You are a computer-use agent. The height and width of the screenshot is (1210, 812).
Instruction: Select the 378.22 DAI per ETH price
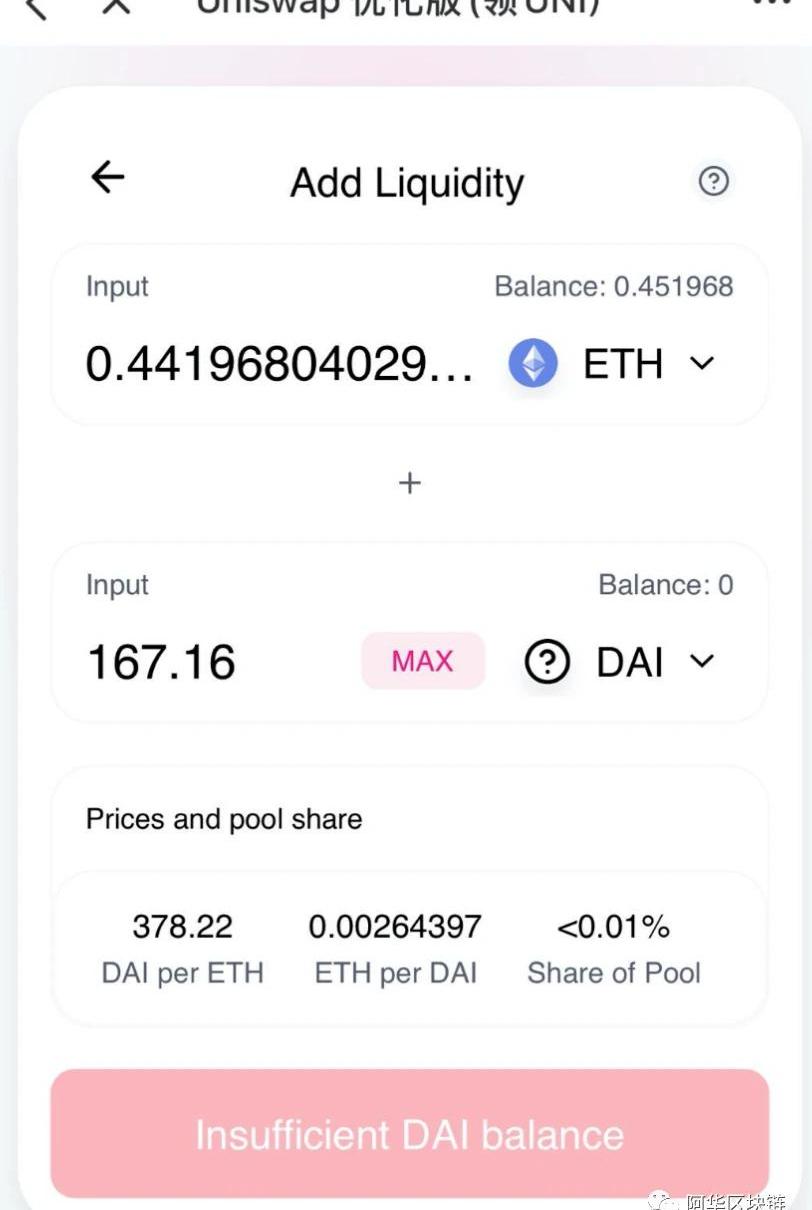click(182, 927)
